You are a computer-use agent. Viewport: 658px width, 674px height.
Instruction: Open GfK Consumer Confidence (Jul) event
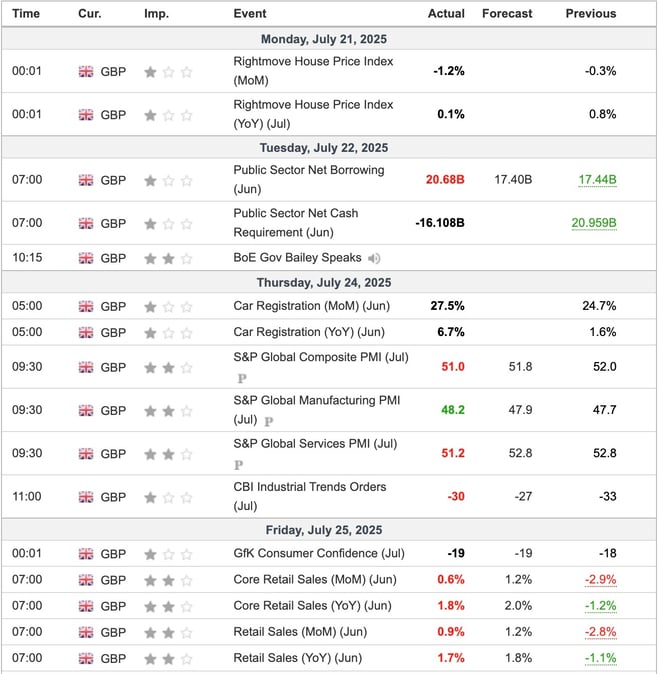pos(319,553)
